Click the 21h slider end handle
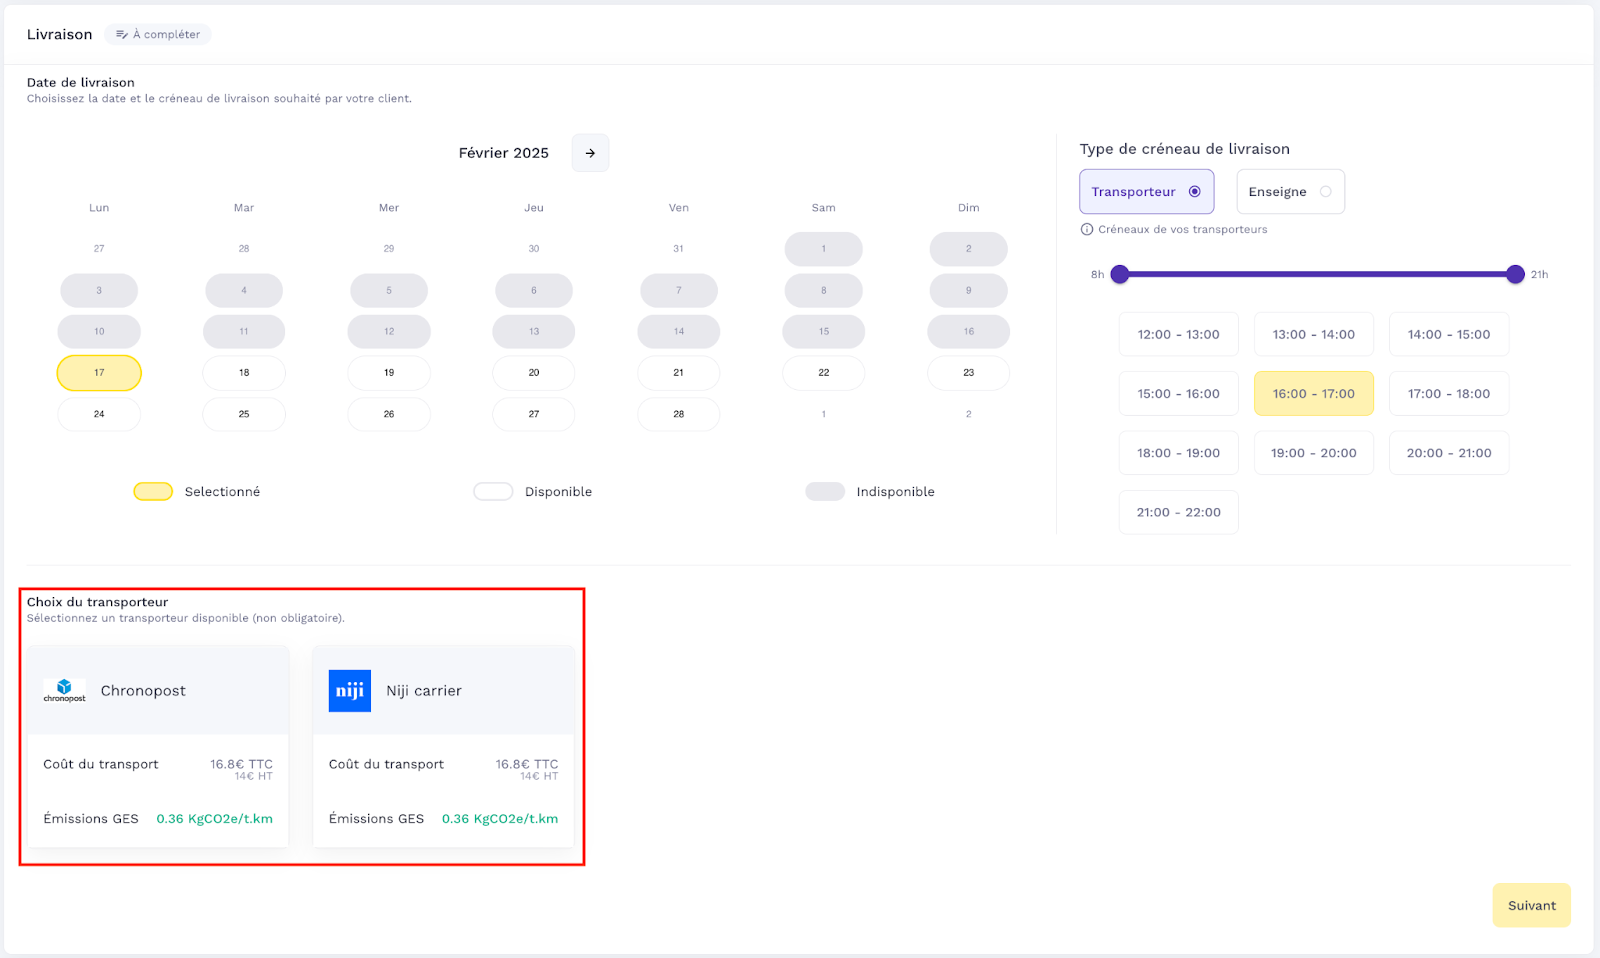The height and width of the screenshot is (958, 1600). tap(1515, 274)
